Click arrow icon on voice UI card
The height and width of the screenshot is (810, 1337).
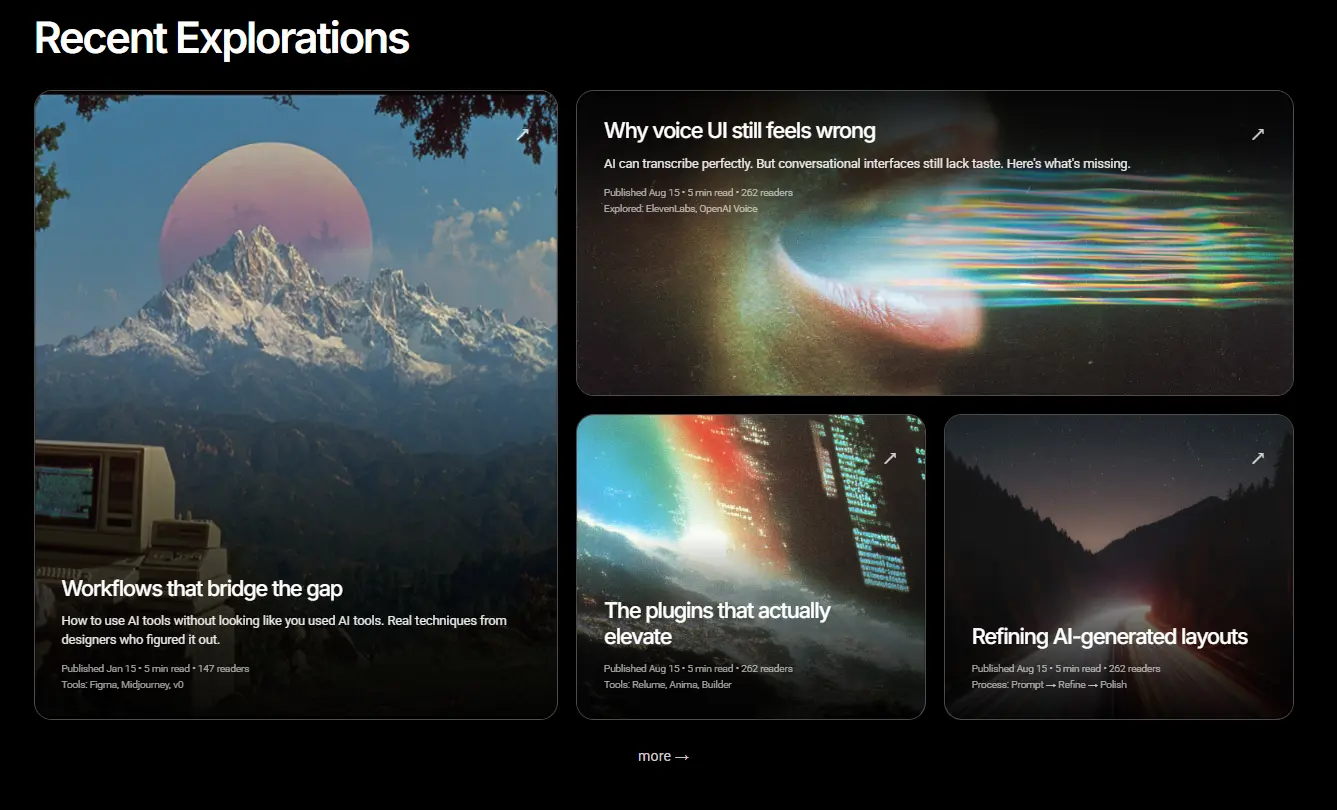coord(1258,134)
